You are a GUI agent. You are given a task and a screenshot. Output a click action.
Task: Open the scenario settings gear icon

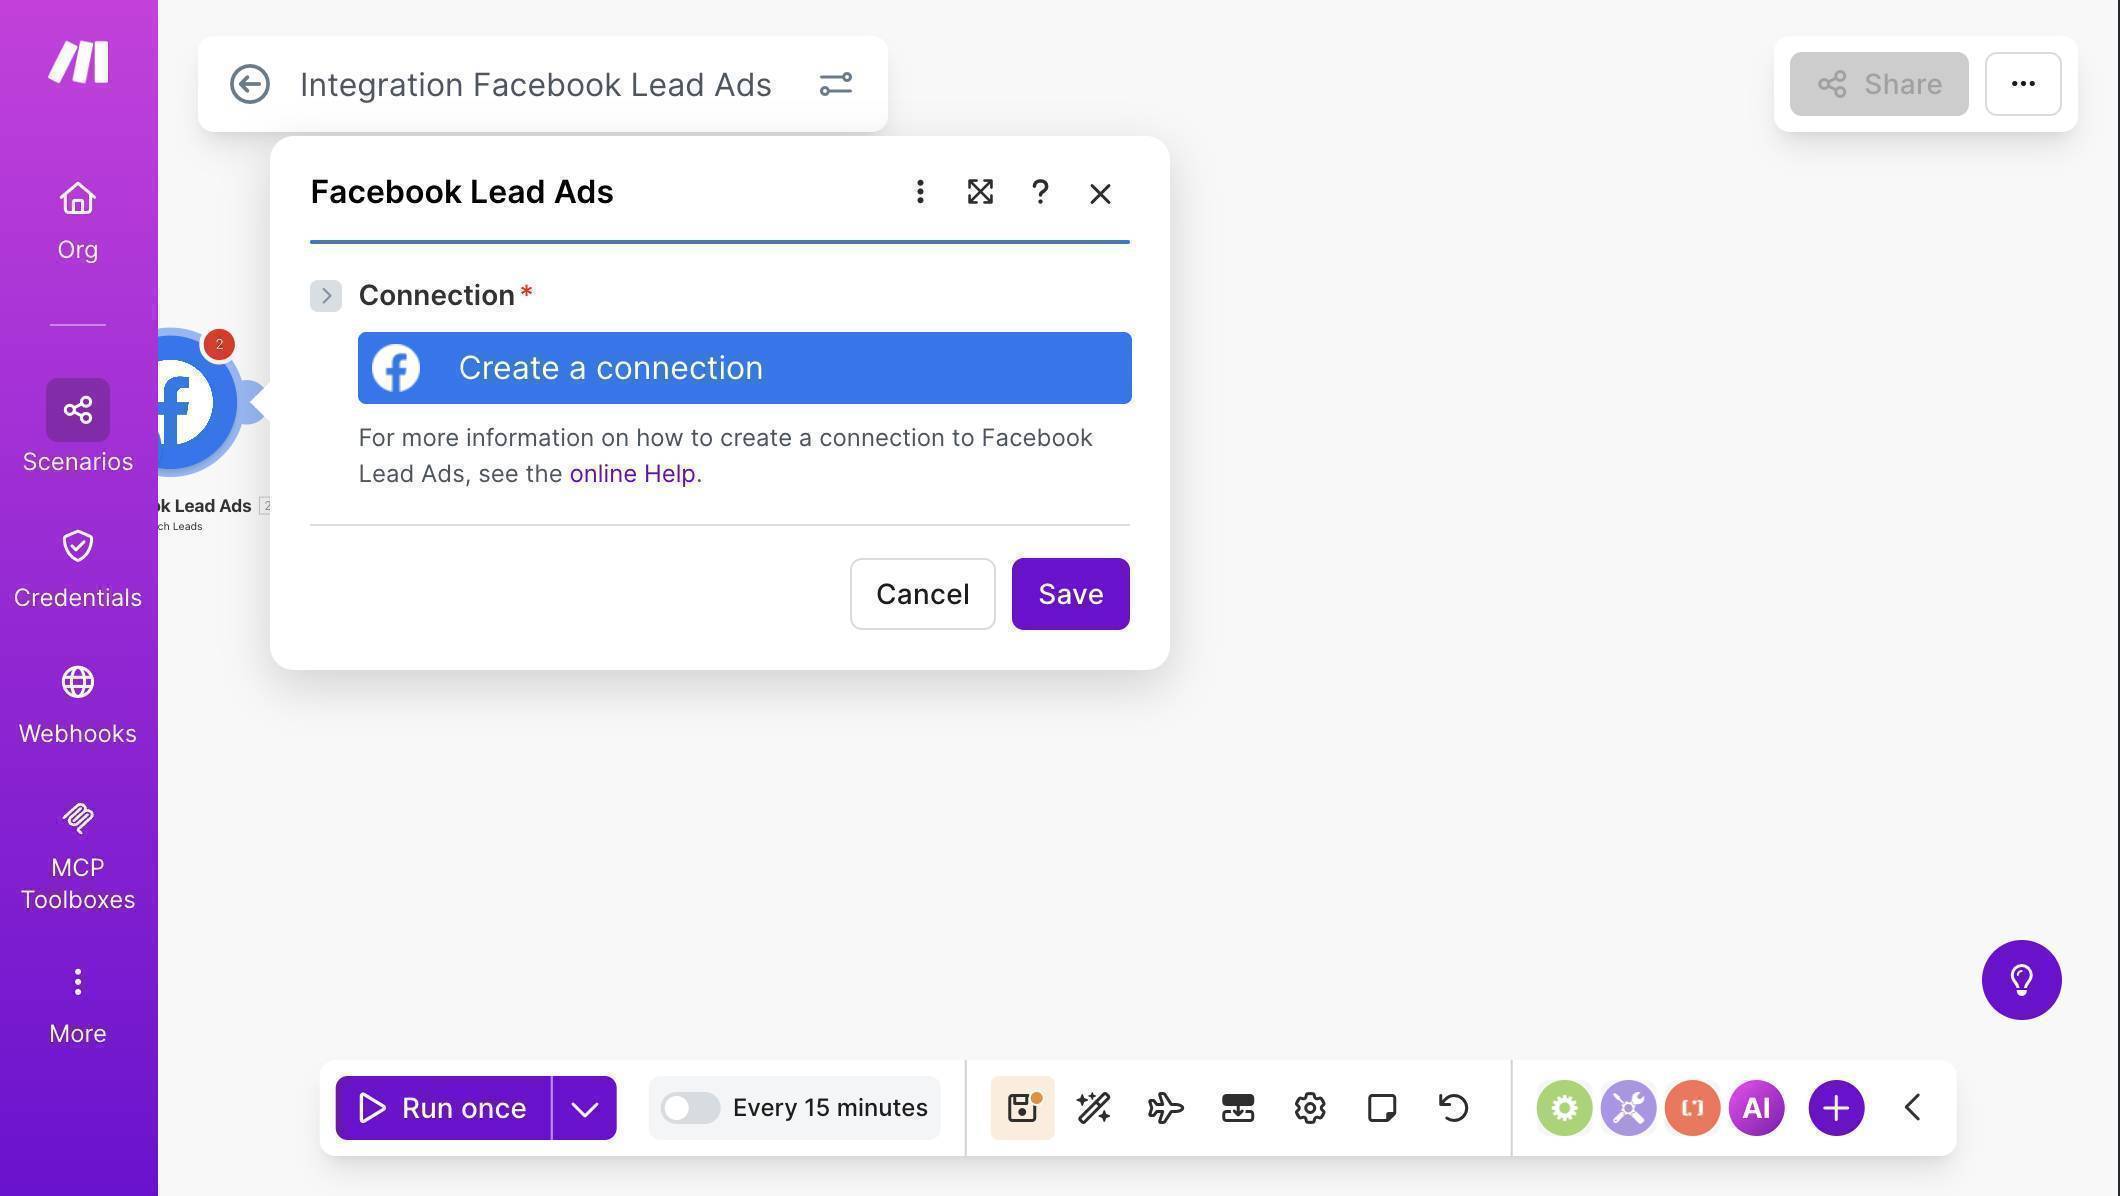coord(1309,1107)
